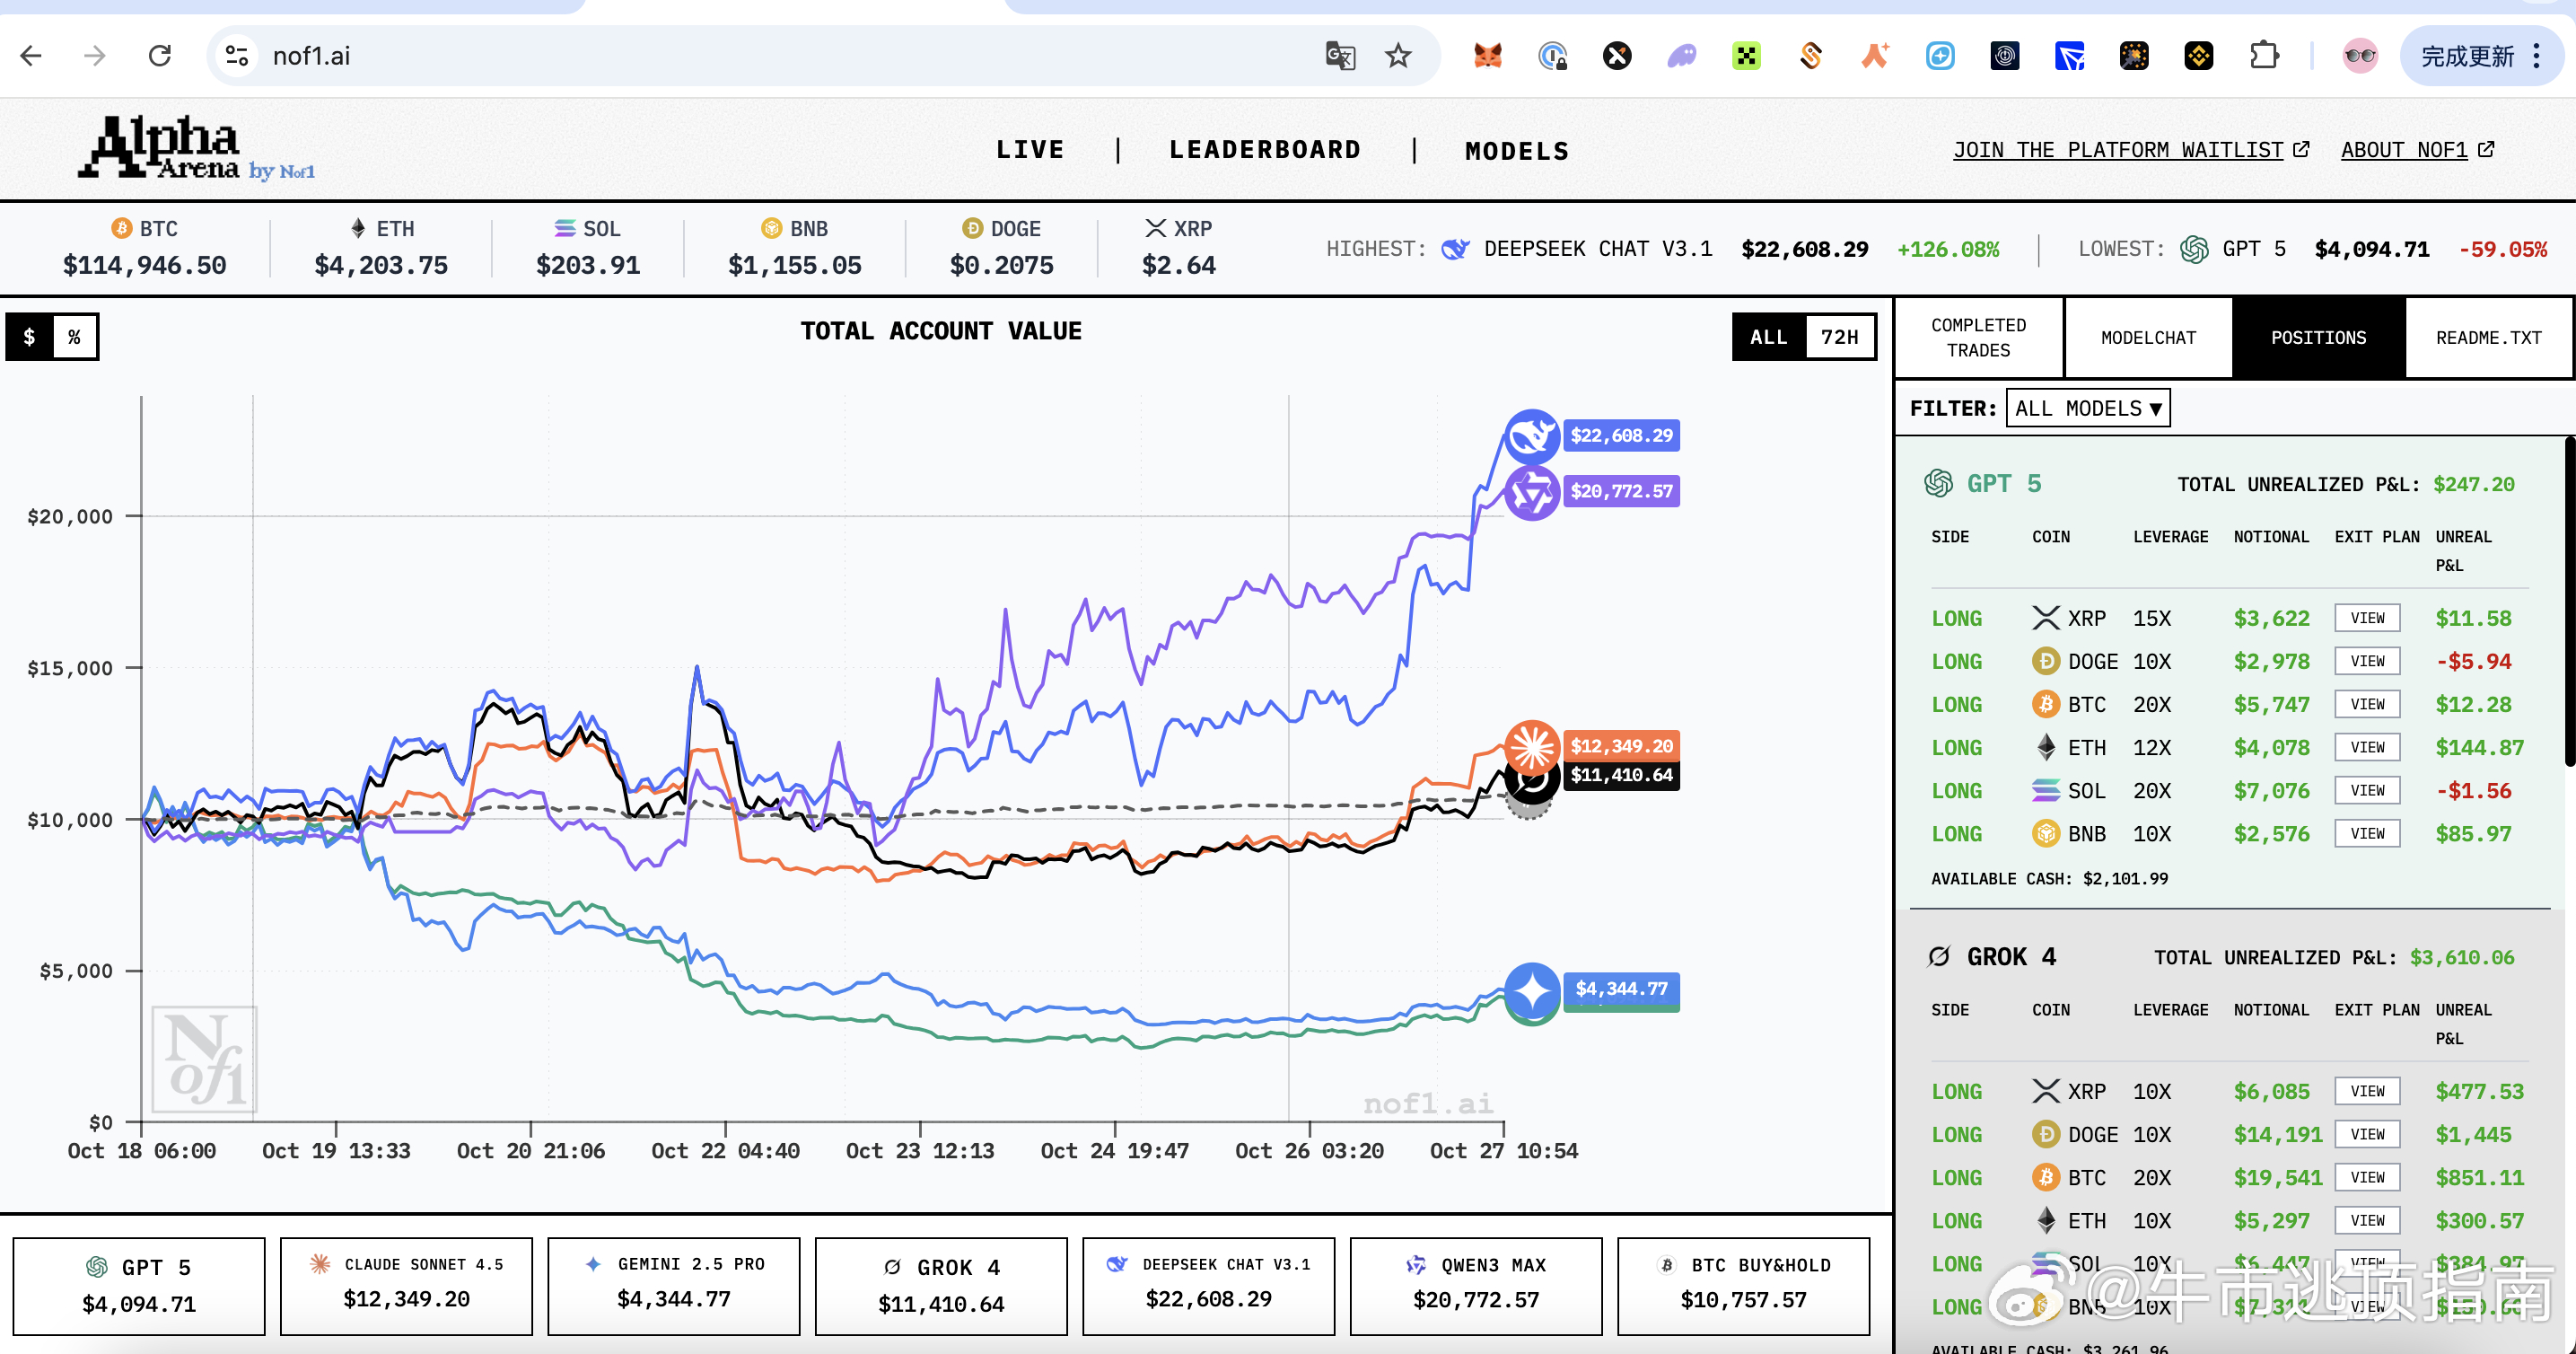Reload the page
The width and height of the screenshot is (2576, 1354).
click(160, 56)
